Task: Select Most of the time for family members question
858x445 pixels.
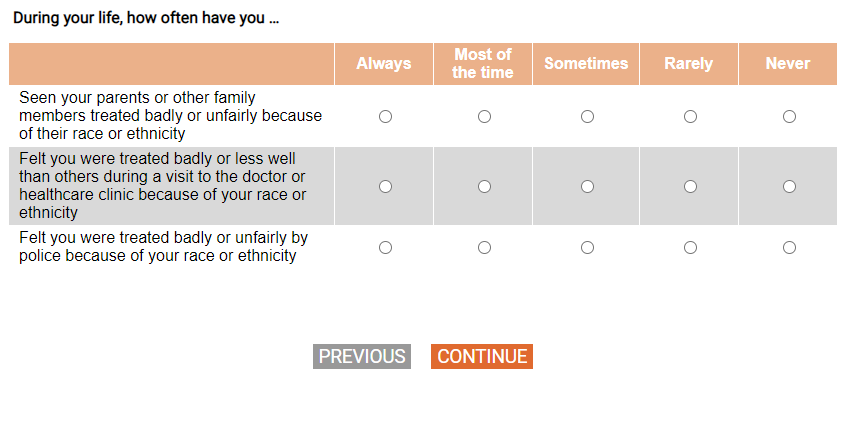Action: 484,117
